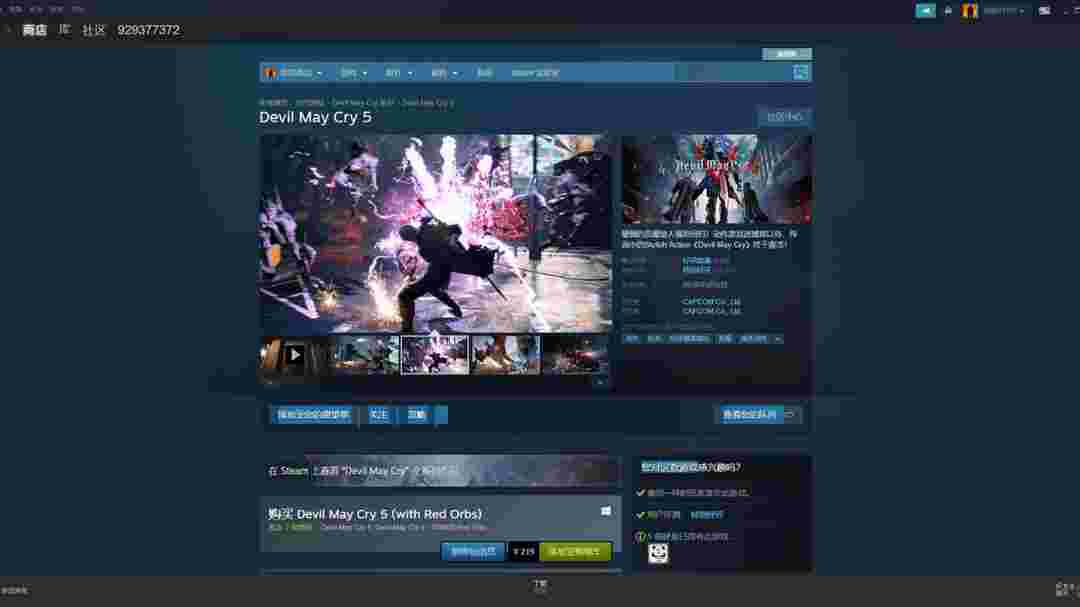Viewport: 1080px width, 607px height.
Task: Open the community hub button
Action: [x=785, y=117]
